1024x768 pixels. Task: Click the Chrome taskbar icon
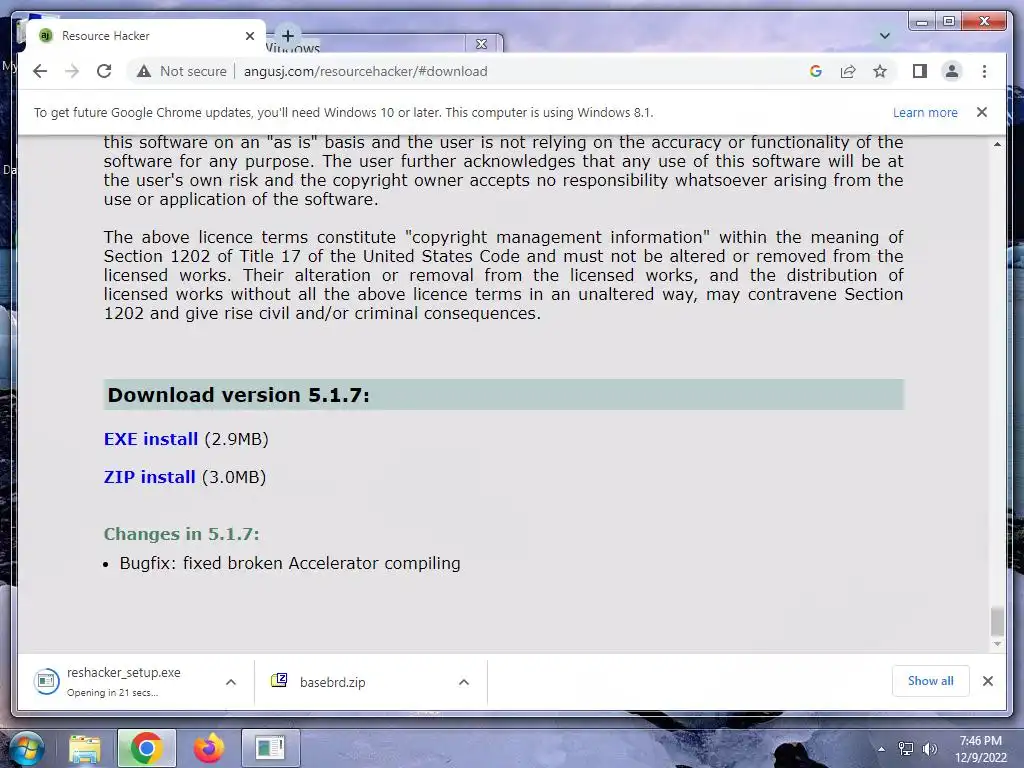click(x=146, y=748)
